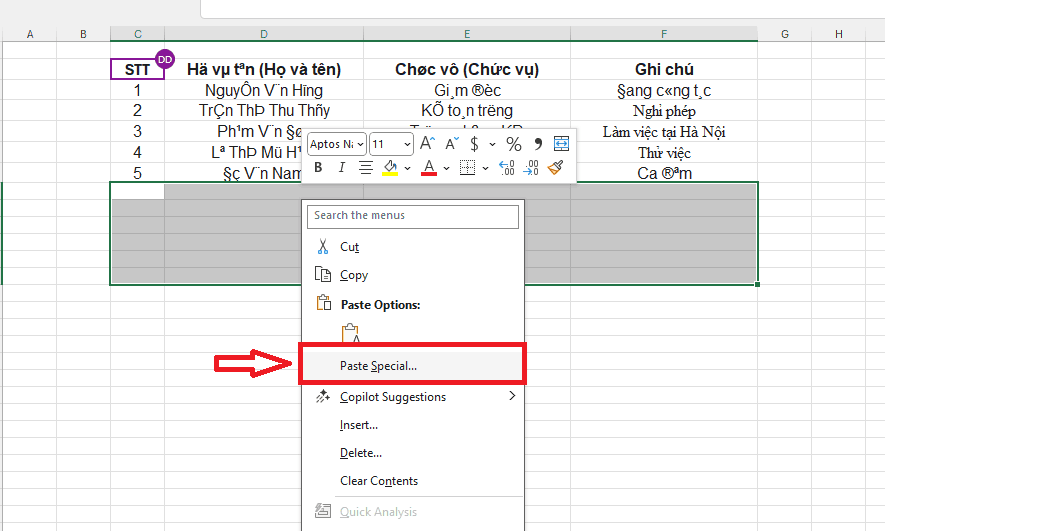Toggle Bold formatting in mini toolbar
Viewport: 1040px width, 531px height.
point(318,168)
